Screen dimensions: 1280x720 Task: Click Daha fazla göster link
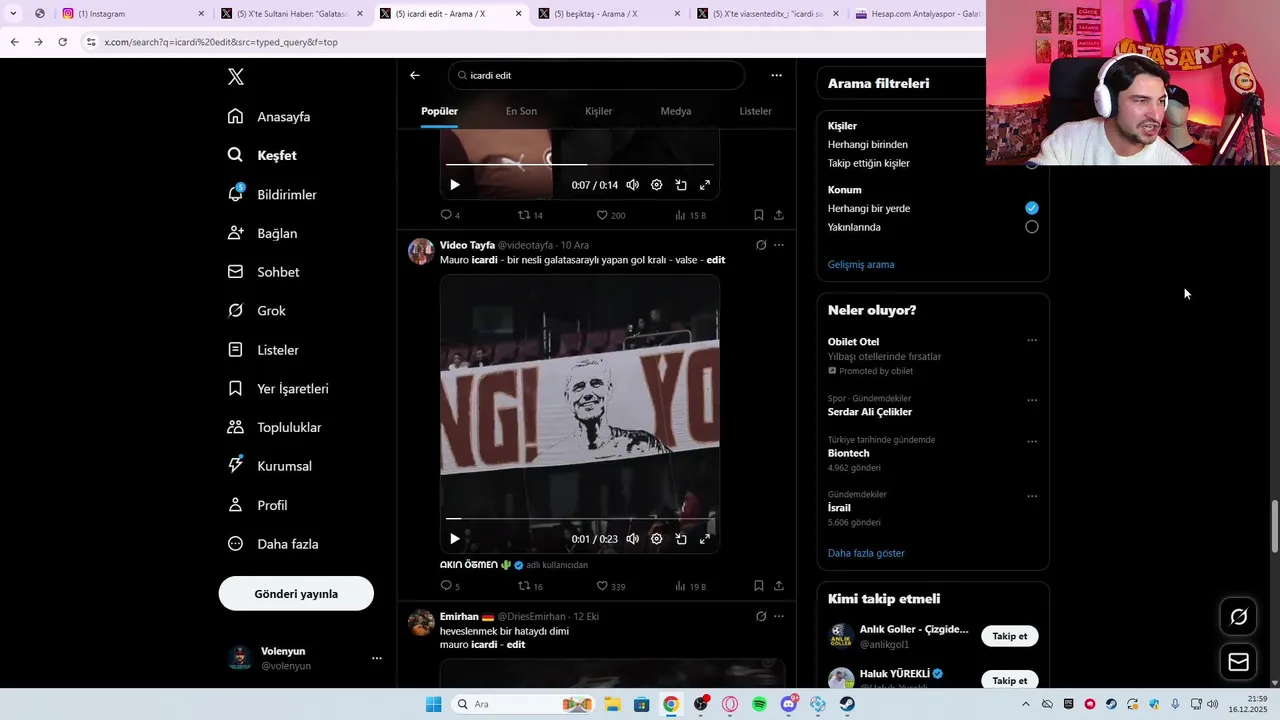pyautogui.click(x=866, y=553)
